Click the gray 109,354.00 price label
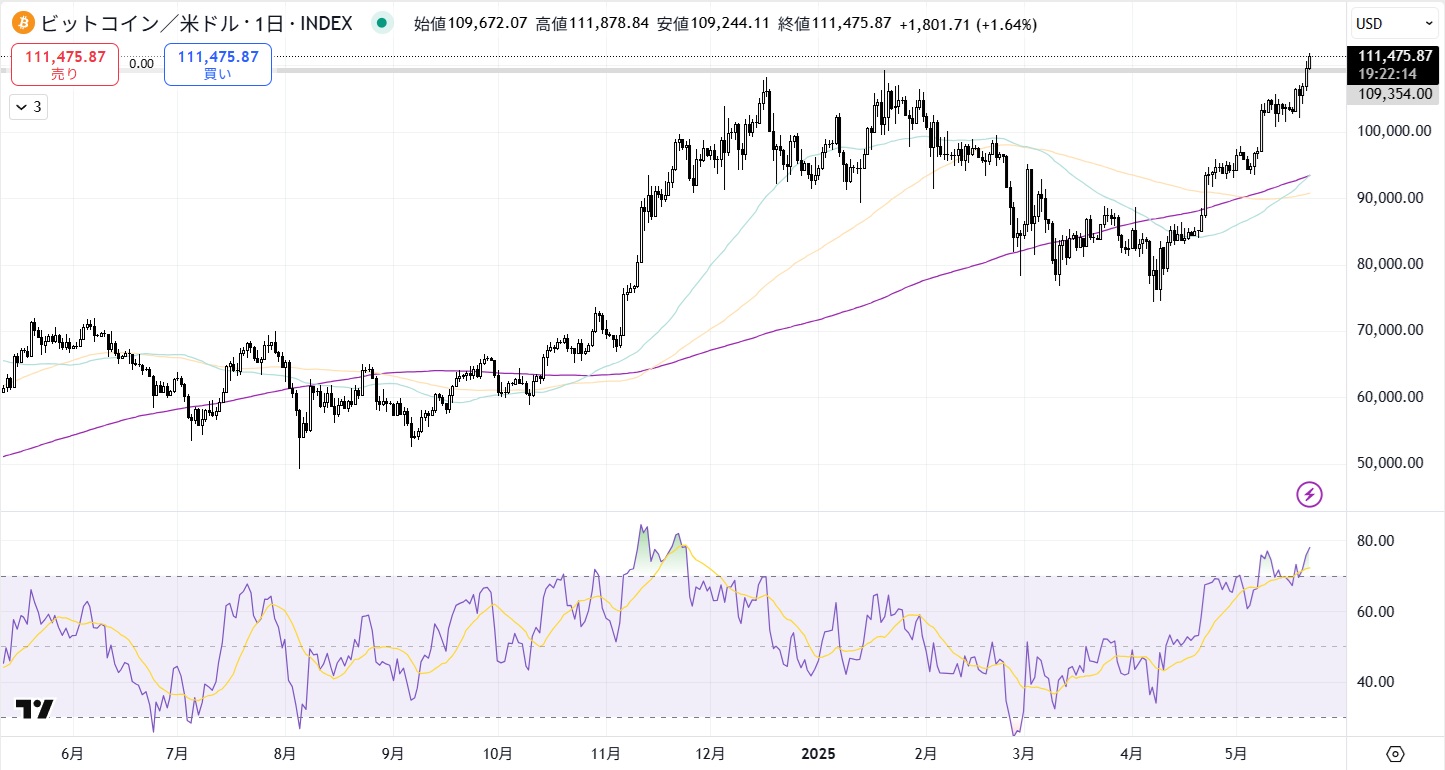 coord(1395,93)
